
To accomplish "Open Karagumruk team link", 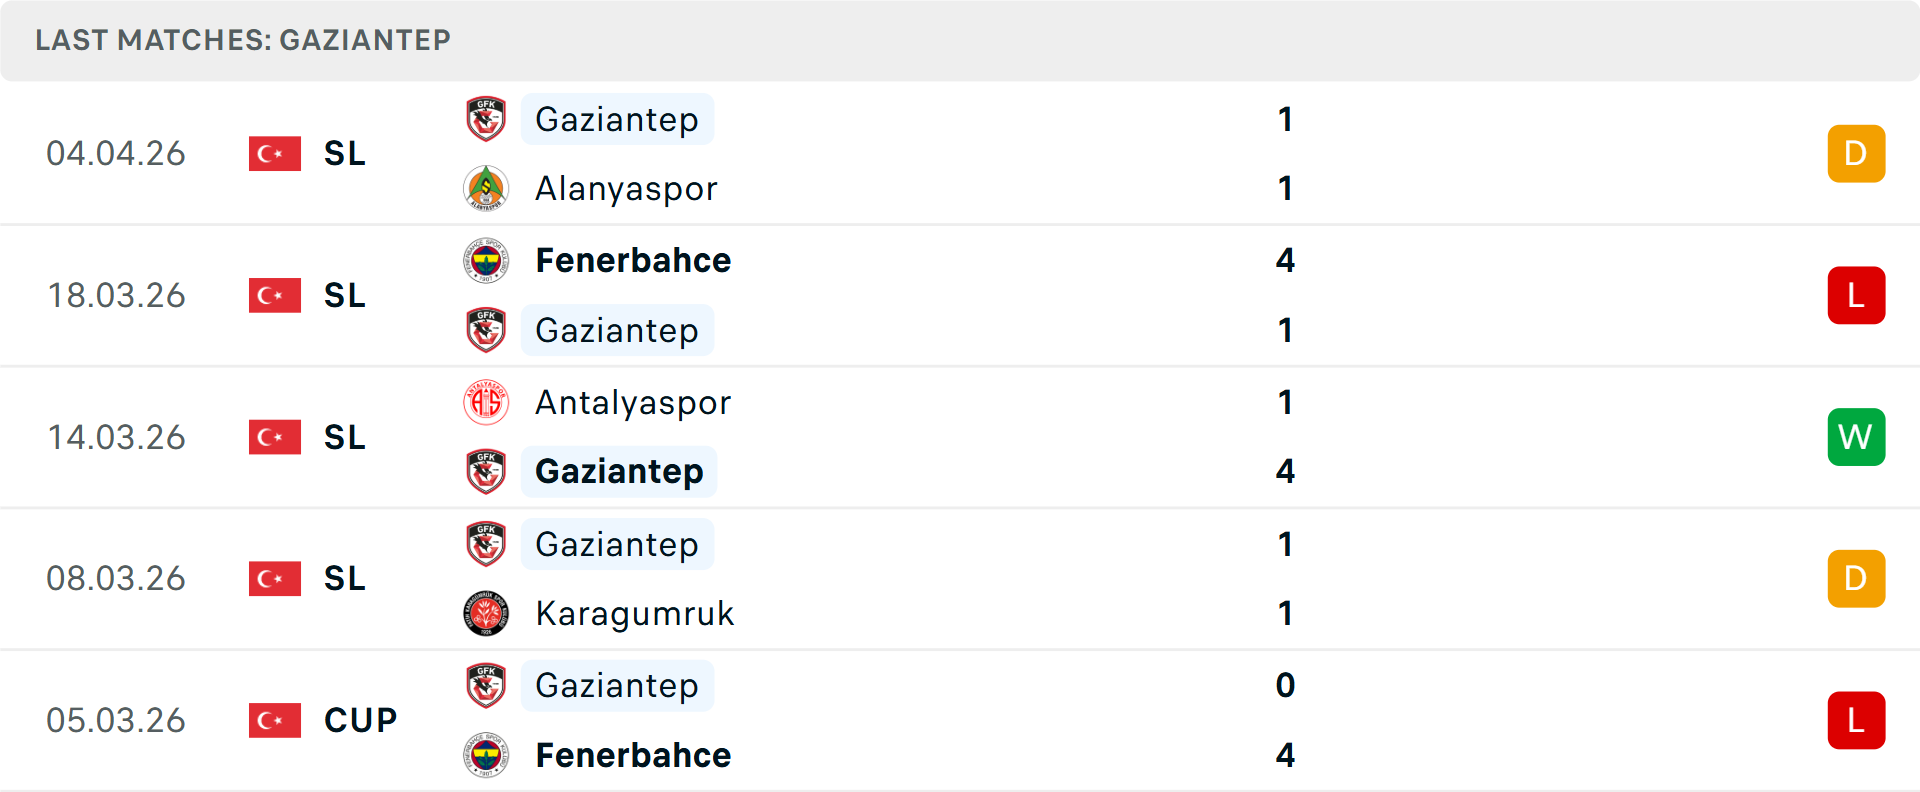I will (x=635, y=613).
